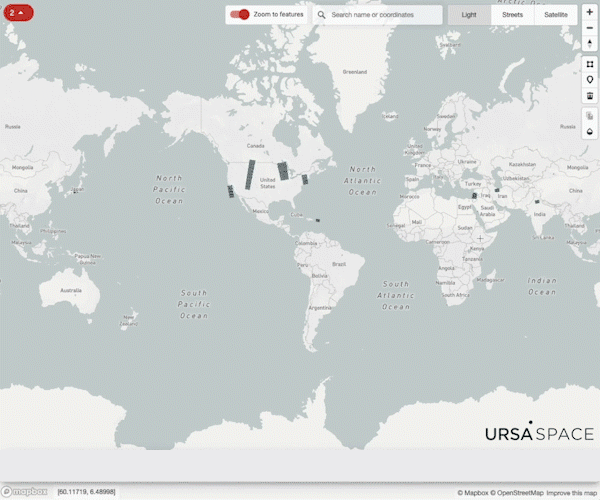Click the 'Greenland' map label
Viewport: 600px width, 500px height.
click(x=355, y=72)
